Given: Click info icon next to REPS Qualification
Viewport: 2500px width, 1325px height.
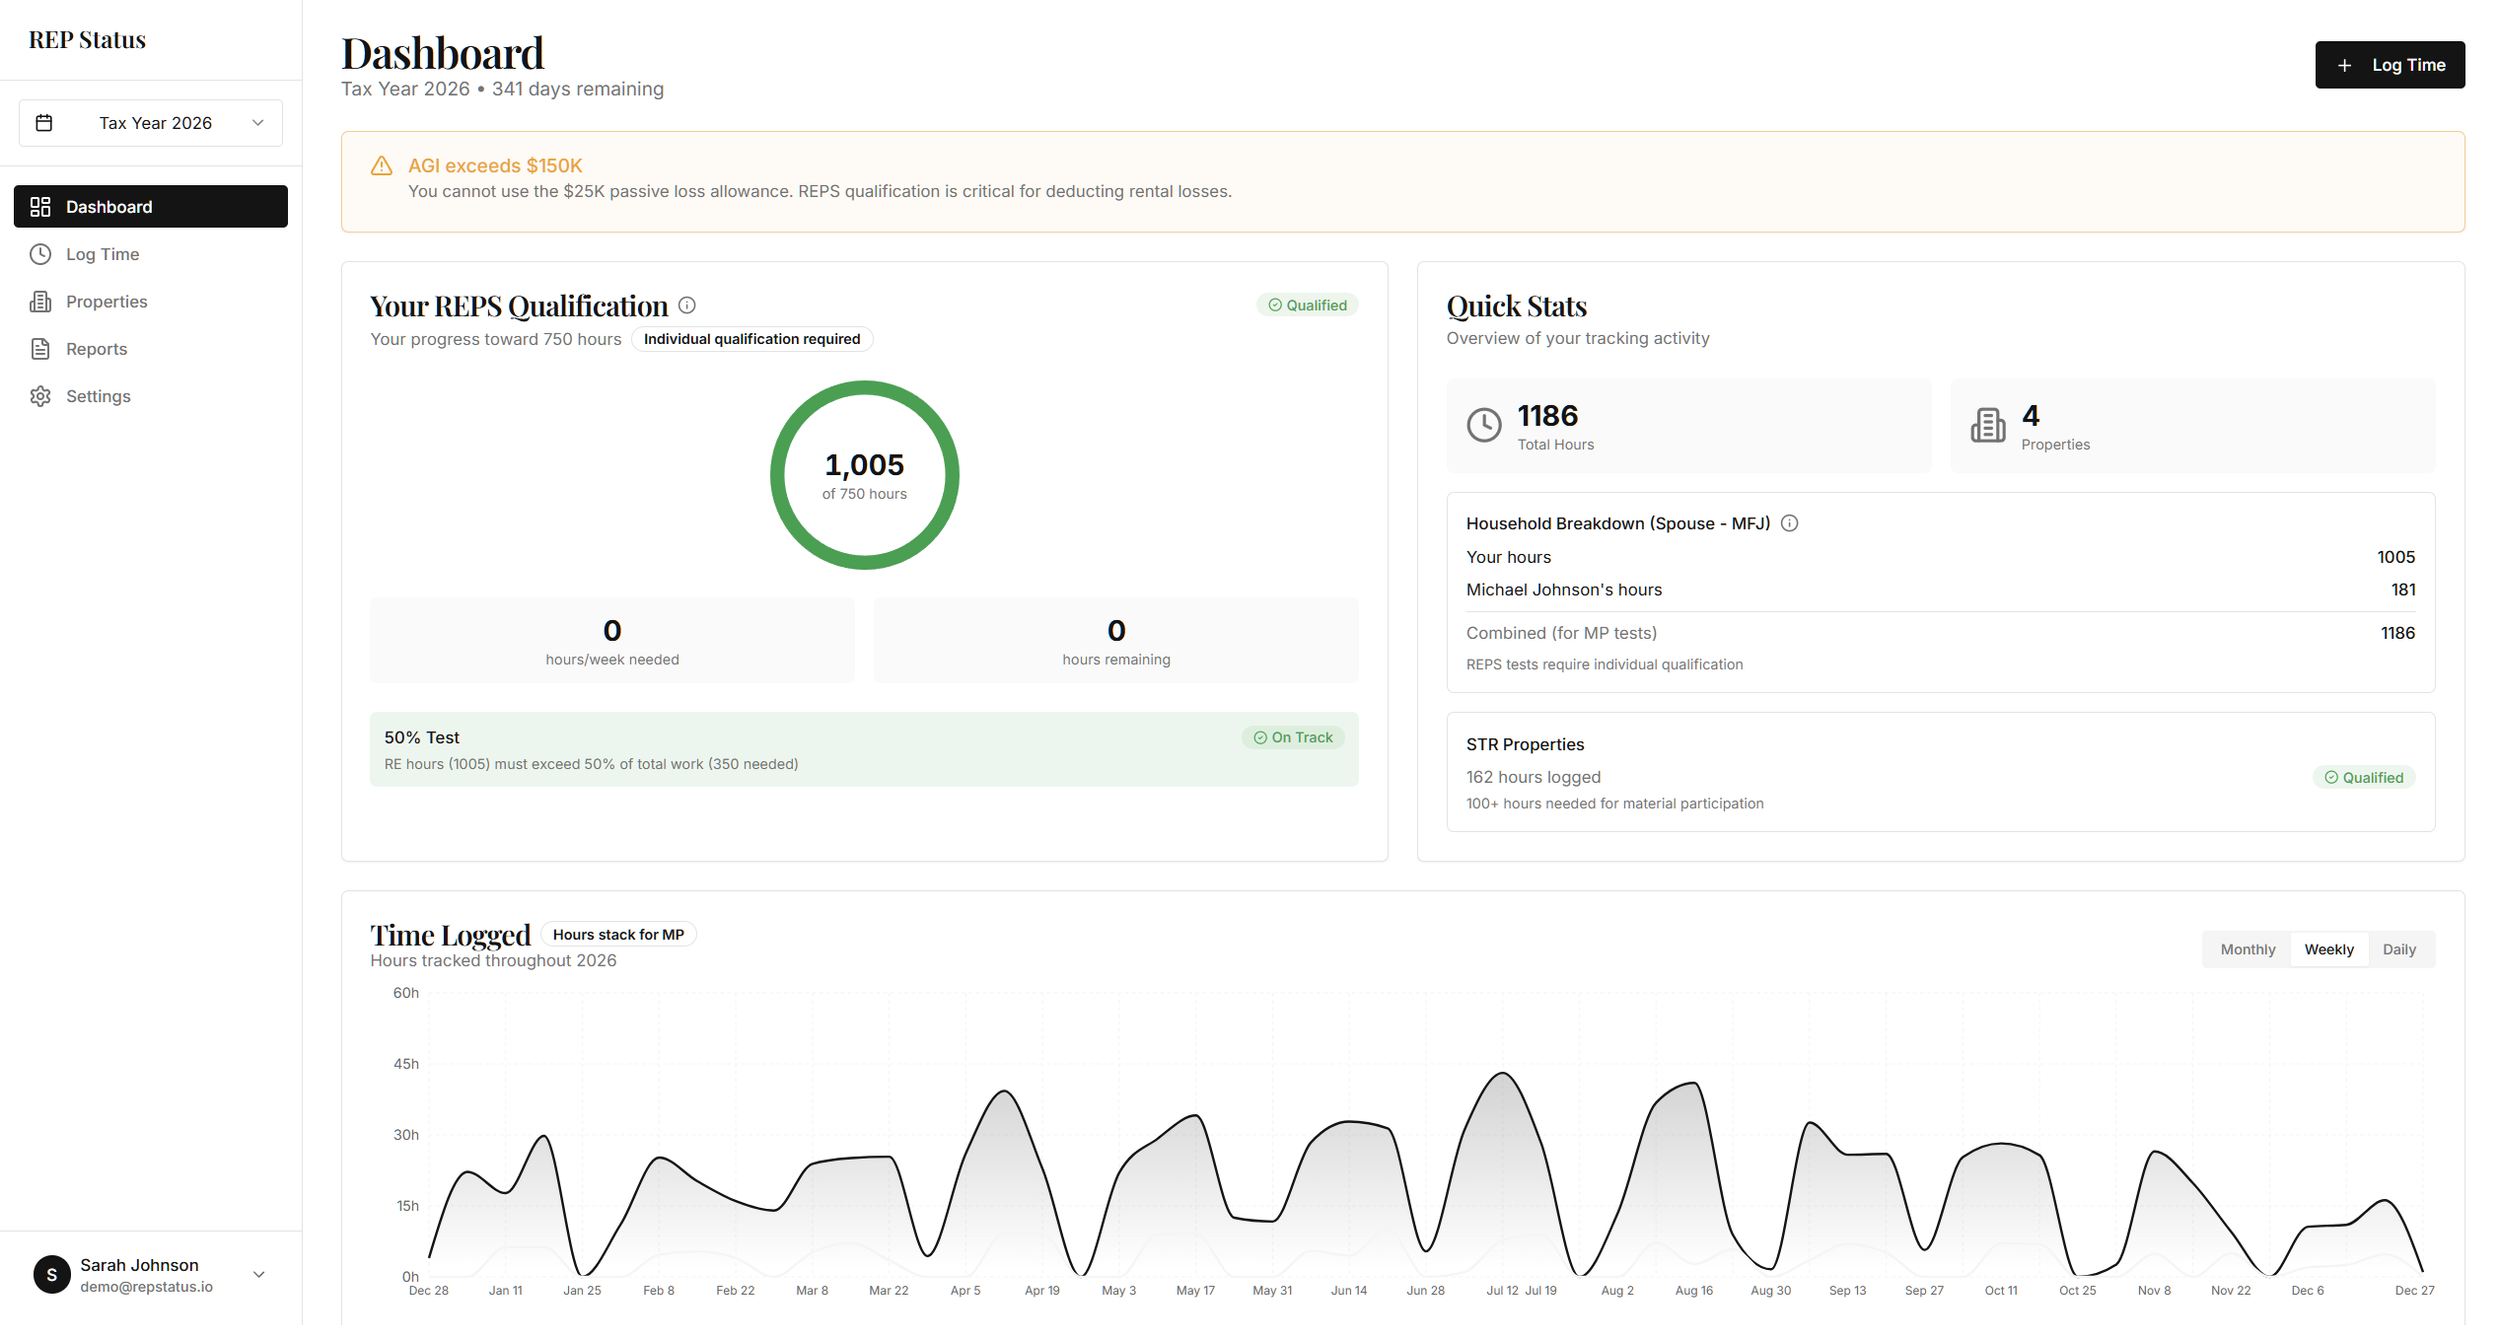Looking at the screenshot, I should click(687, 305).
